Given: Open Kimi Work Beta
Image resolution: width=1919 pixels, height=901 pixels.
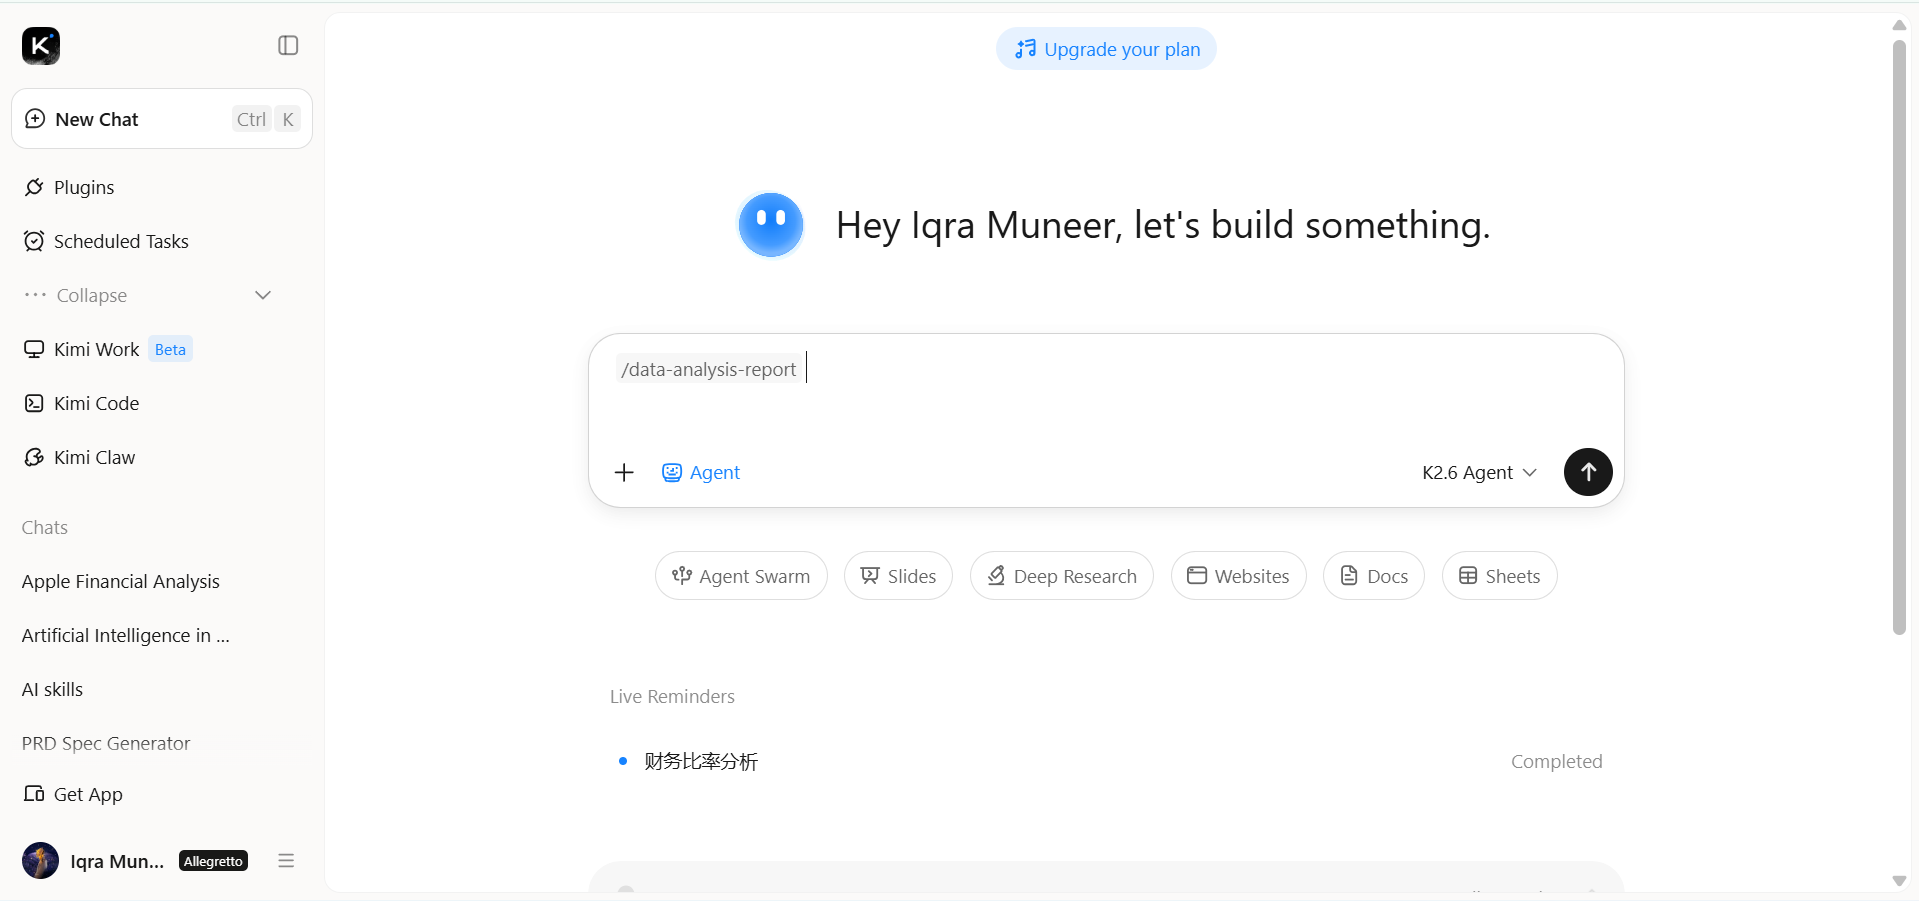Looking at the screenshot, I should click(108, 350).
